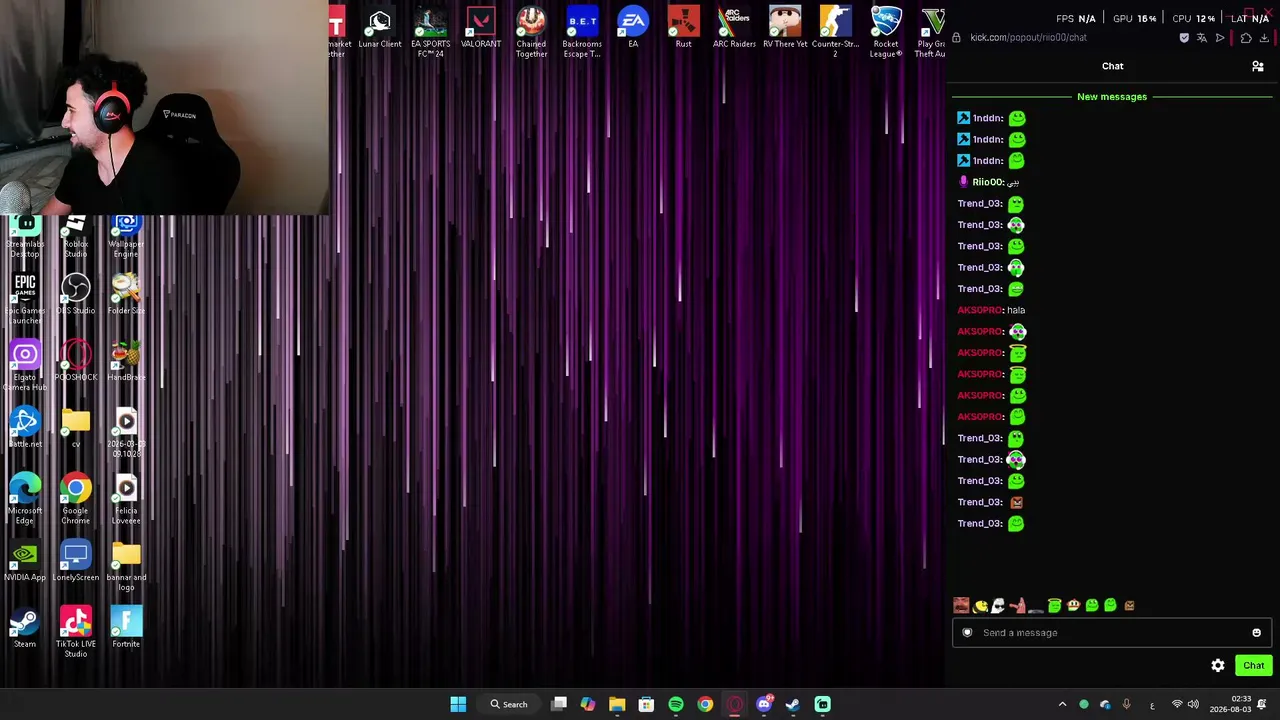Open the volume control in system tray
The image size is (1280, 720).
1193,704
